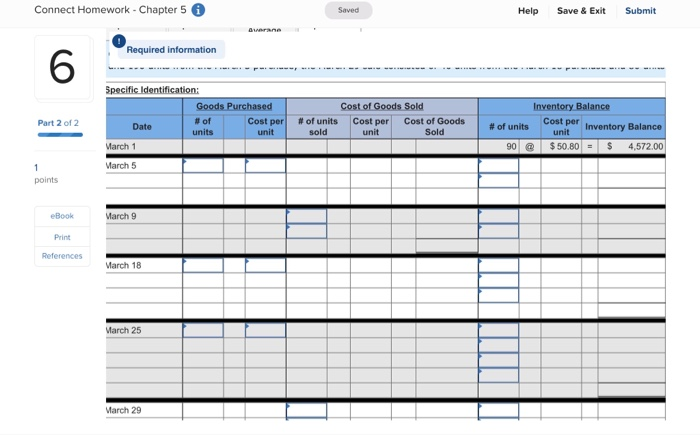This screenshot has height=435, width=700.
Task: Click the March 1 row label
Action: (121, 146)
